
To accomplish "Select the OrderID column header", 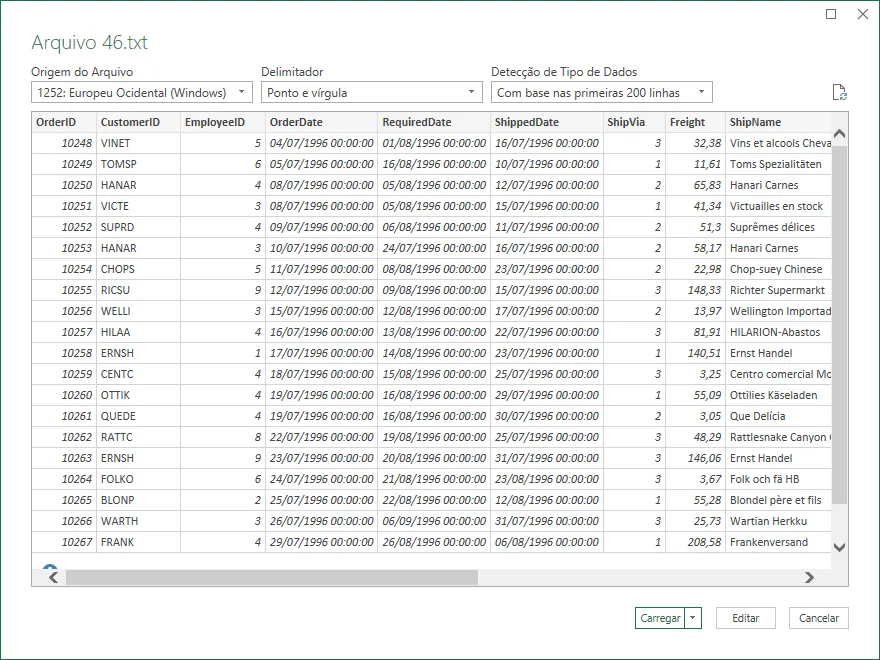I will [64, 122].
